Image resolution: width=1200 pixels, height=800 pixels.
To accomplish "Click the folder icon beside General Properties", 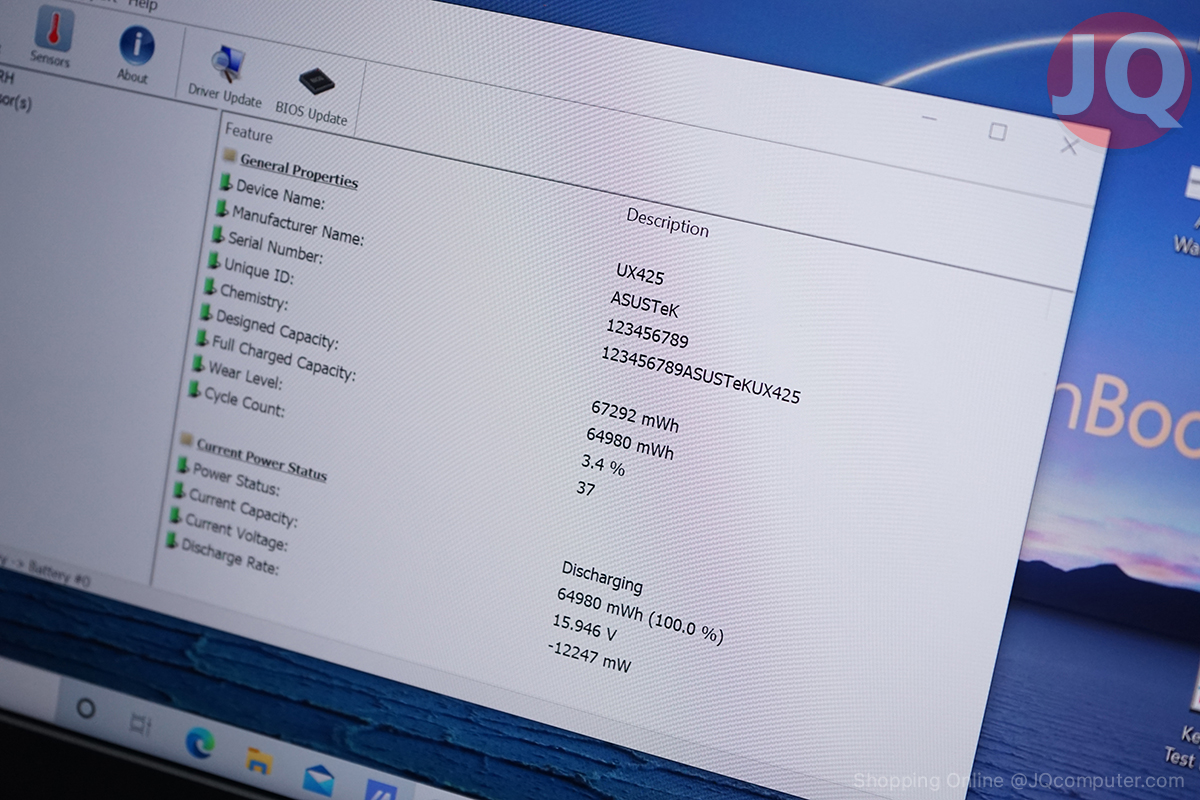I will (230, 157).
